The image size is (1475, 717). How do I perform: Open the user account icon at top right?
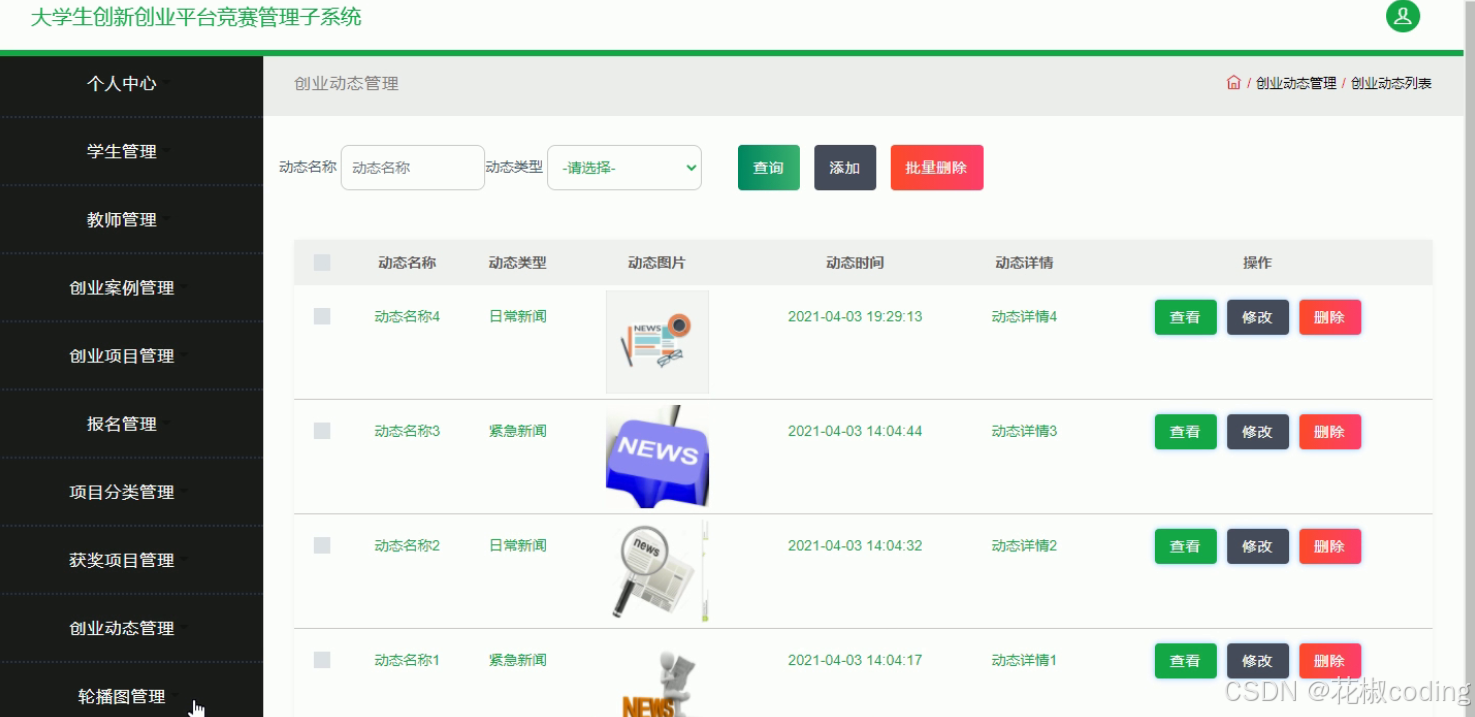(1402, 16)
